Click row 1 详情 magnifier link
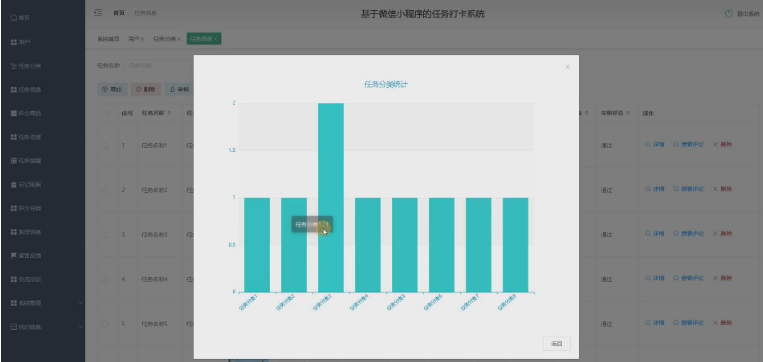 pos(655,145)
